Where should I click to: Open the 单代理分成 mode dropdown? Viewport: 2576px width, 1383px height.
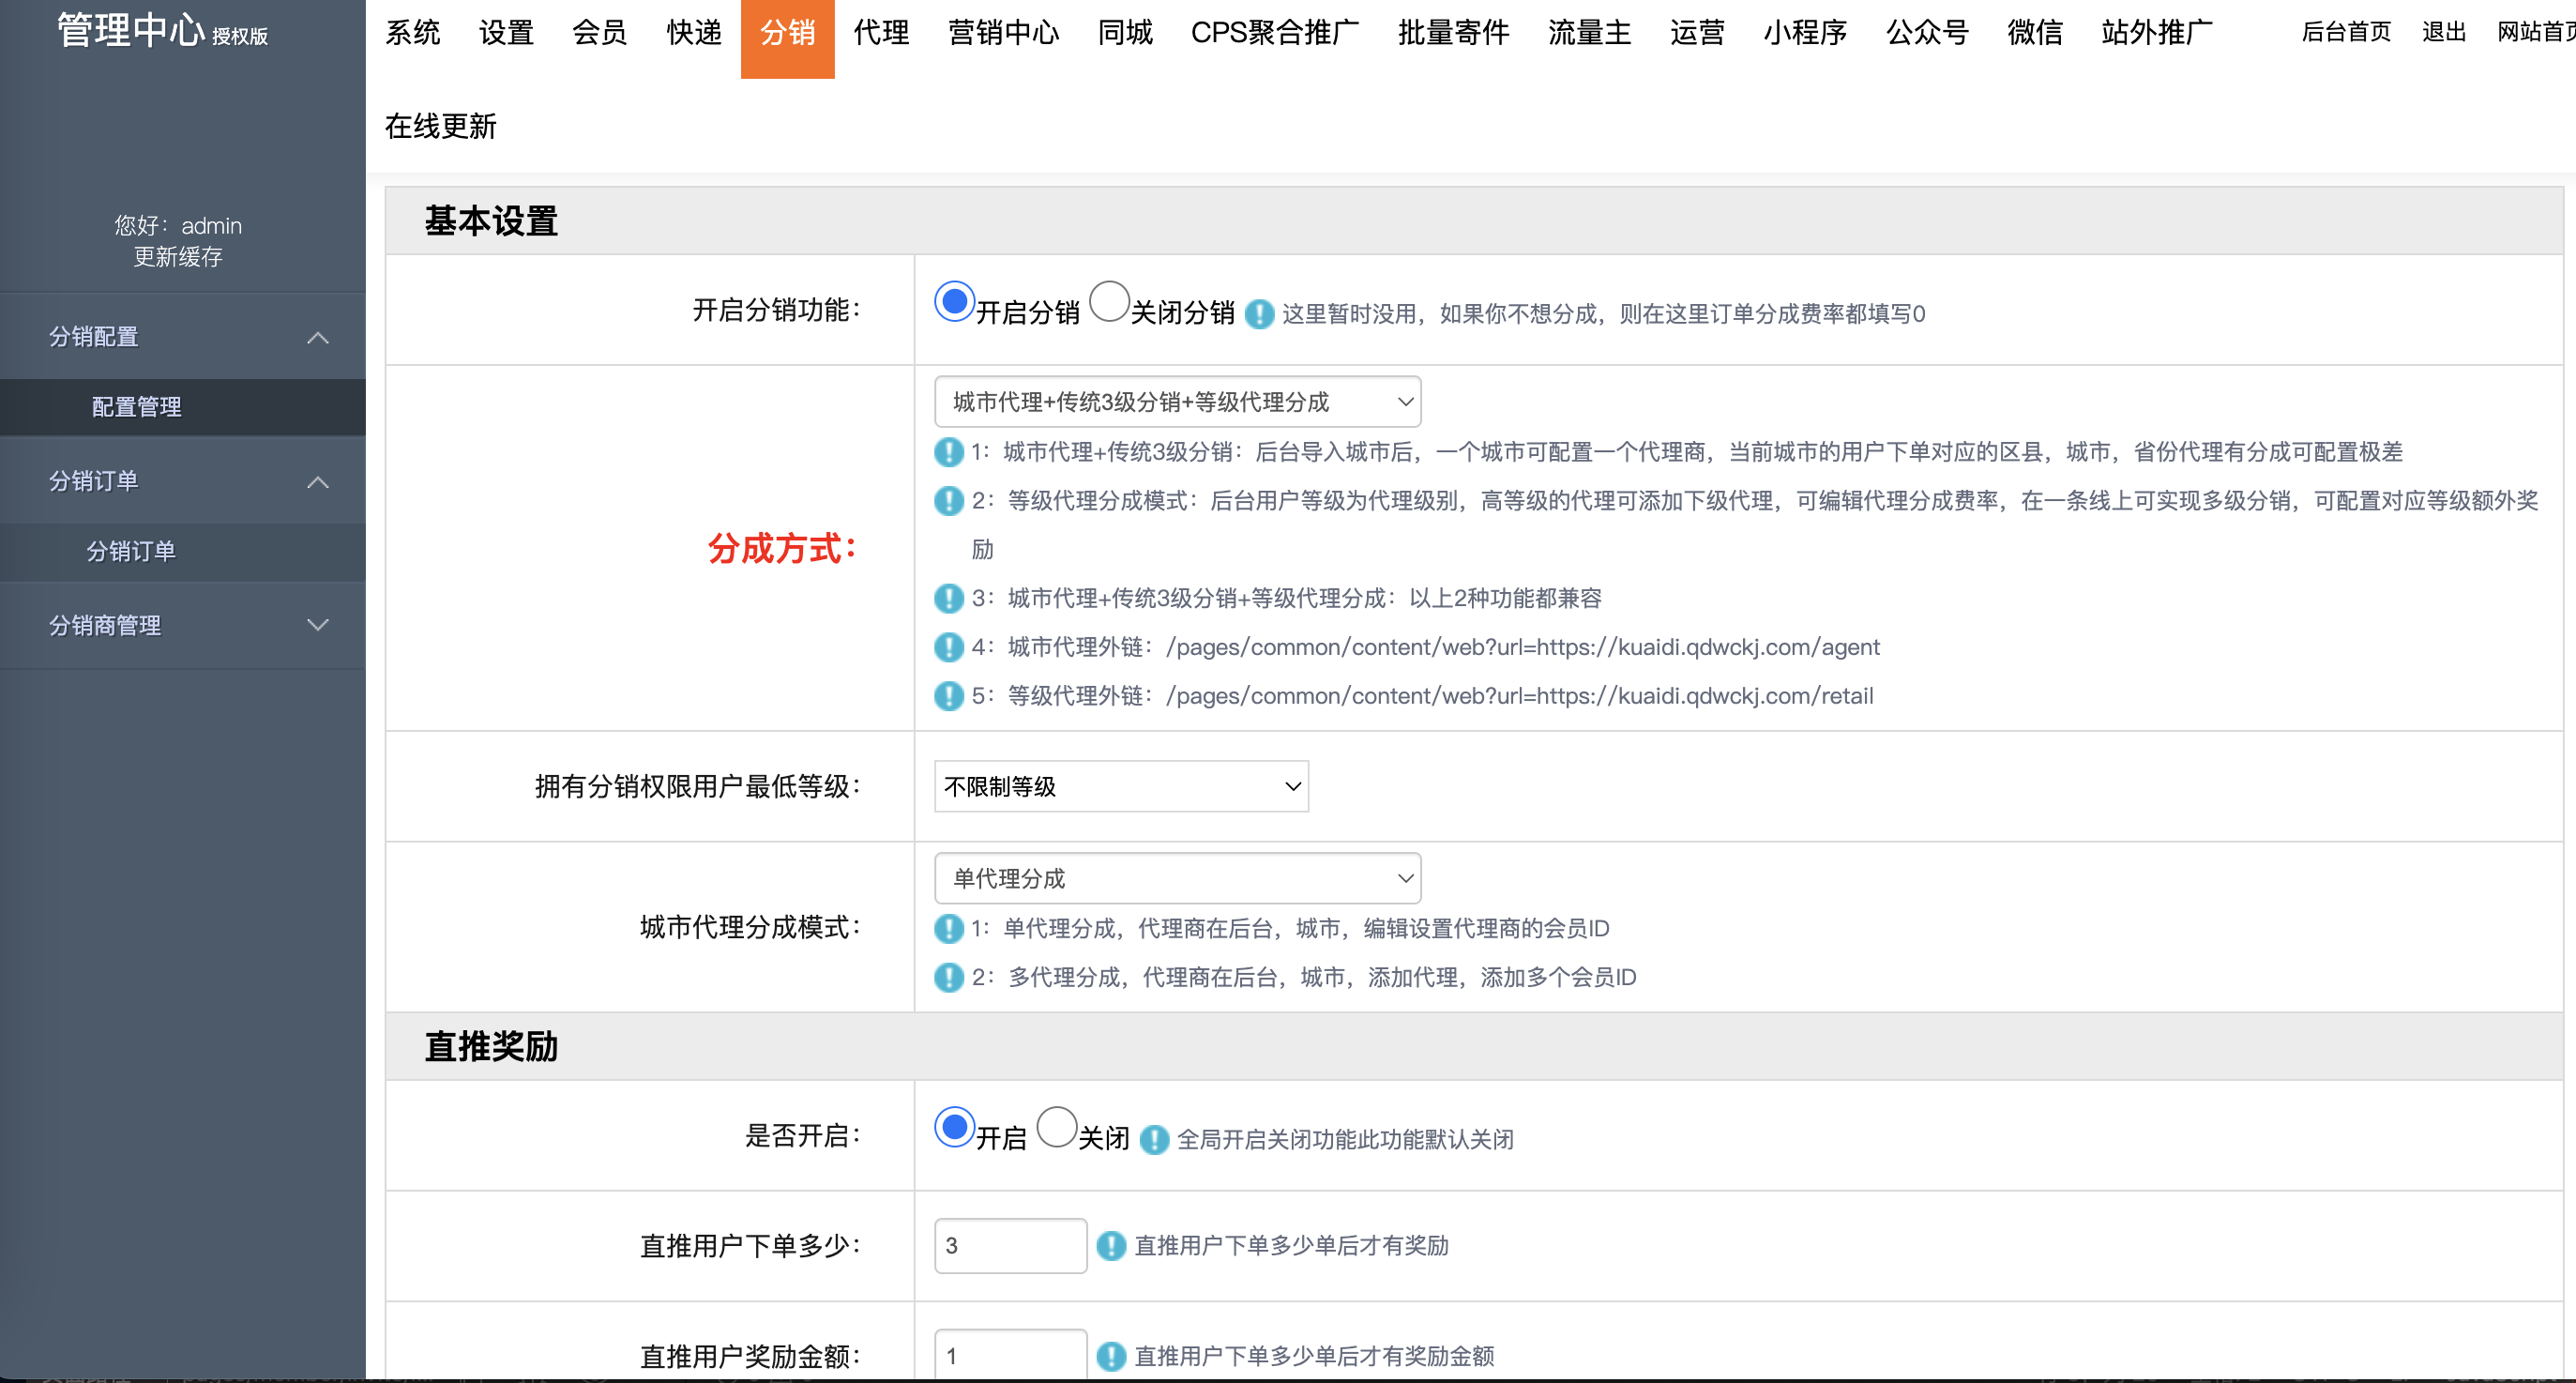(x=1177, y=879)
